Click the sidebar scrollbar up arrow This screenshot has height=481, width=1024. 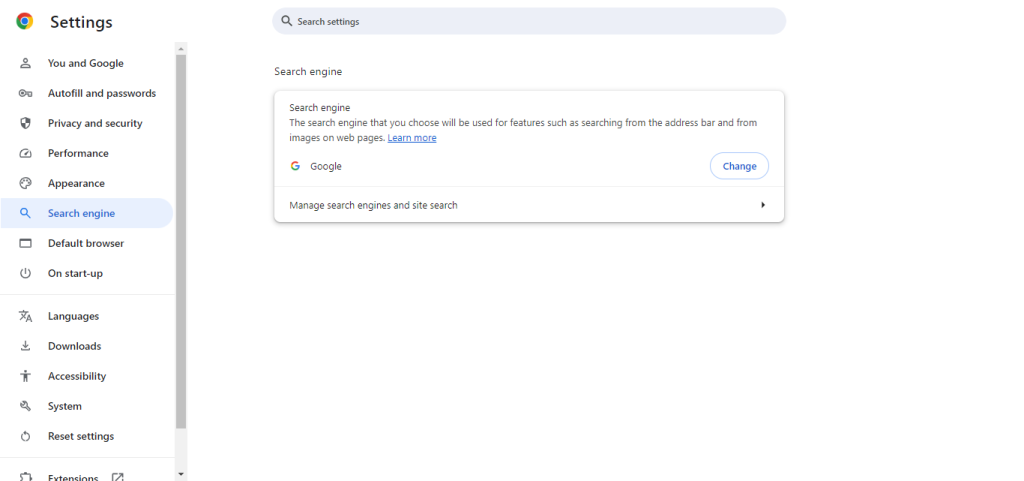pos(181,48)
